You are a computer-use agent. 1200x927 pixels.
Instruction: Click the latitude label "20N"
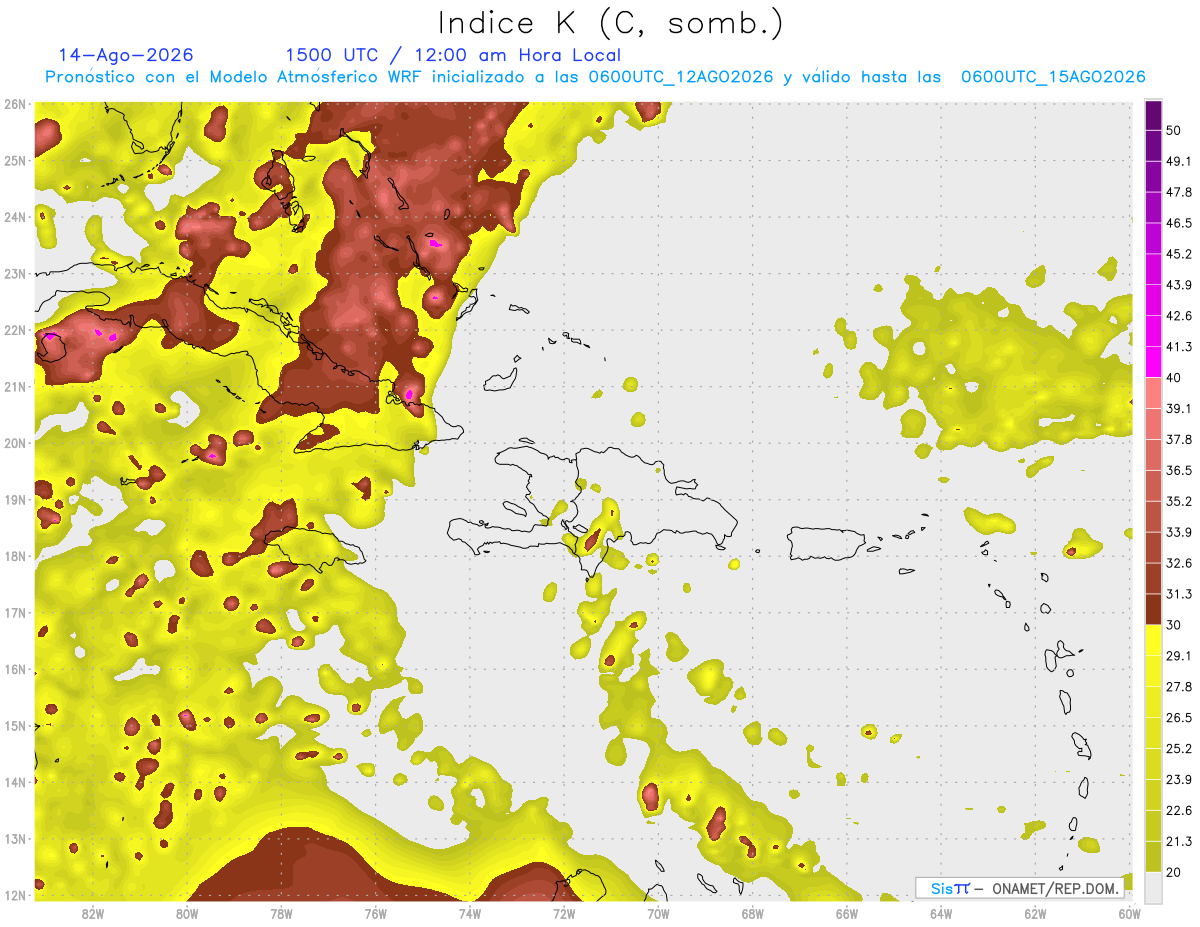click(15, 443)
